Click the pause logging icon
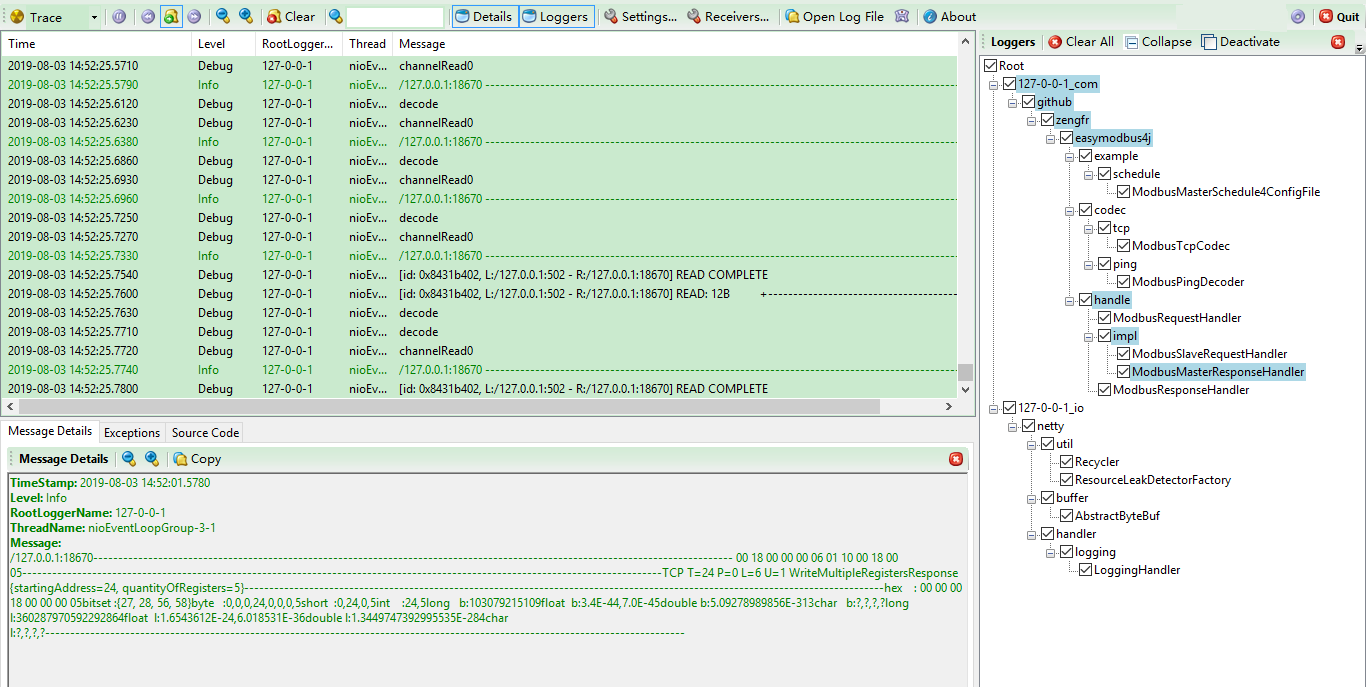1366x687 pixels. pyautogui.click(x=119, y=17)
